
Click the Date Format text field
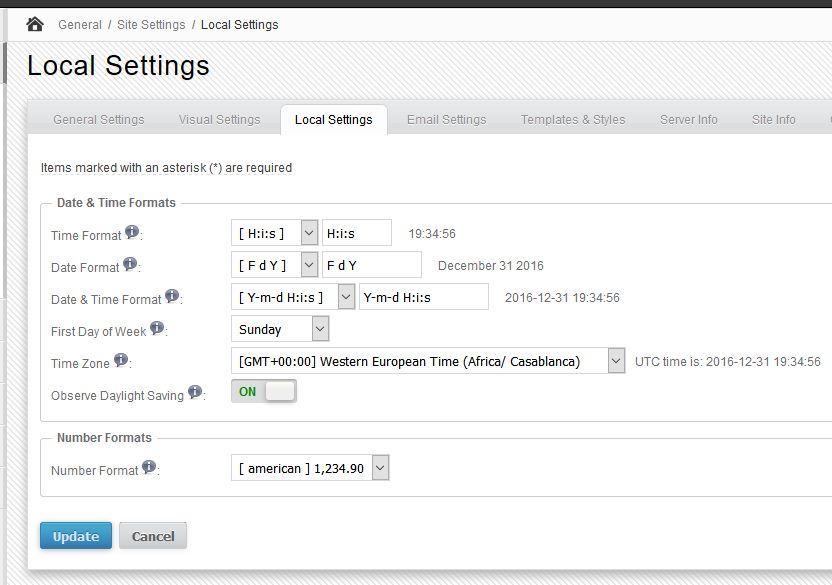point(372,266)
